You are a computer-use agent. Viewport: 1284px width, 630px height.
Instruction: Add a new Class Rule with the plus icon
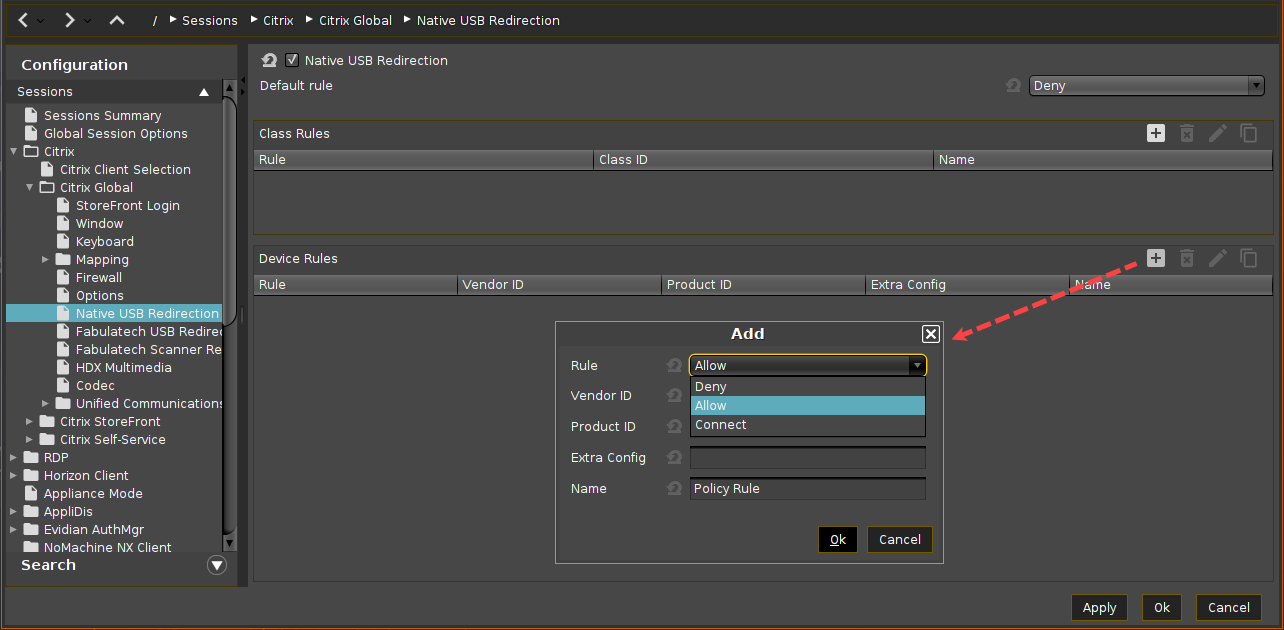click(1156, 133)
